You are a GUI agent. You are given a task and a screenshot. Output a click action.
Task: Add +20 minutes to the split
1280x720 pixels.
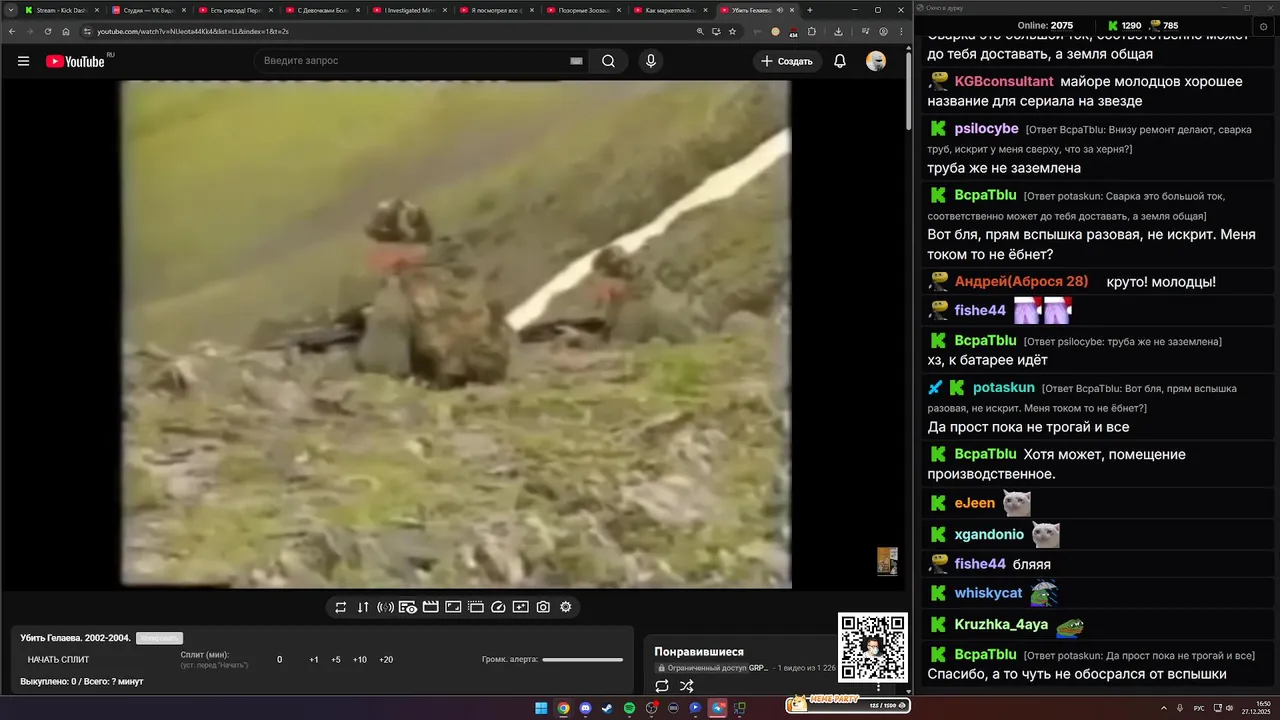[x=386, y=660]
